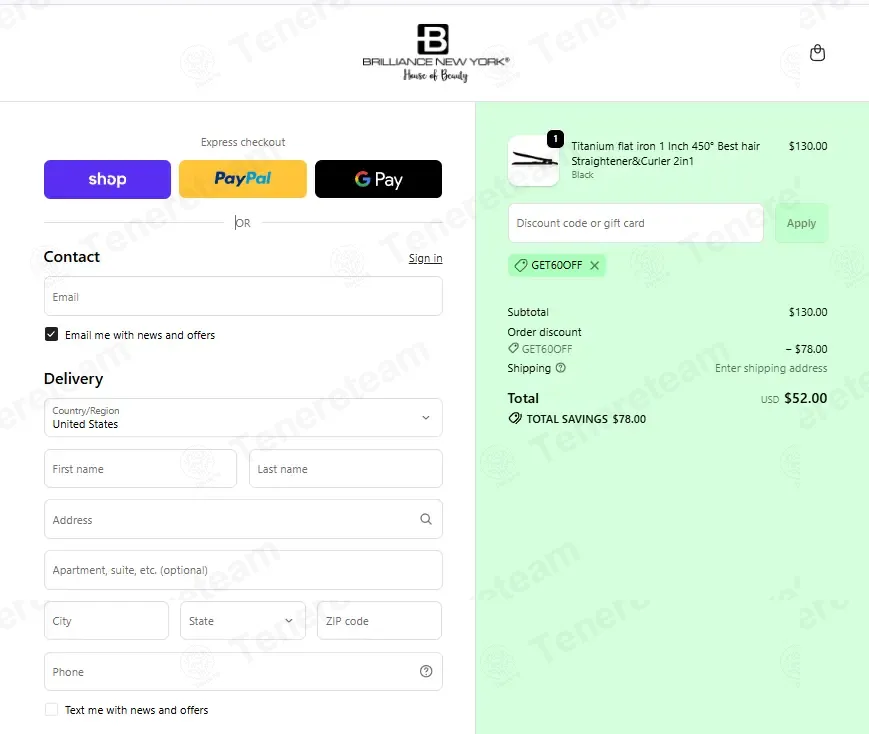Click the Subtotal $130.00 amount
The width and height of the screenshot is (869, 734).
coord(808,312)
